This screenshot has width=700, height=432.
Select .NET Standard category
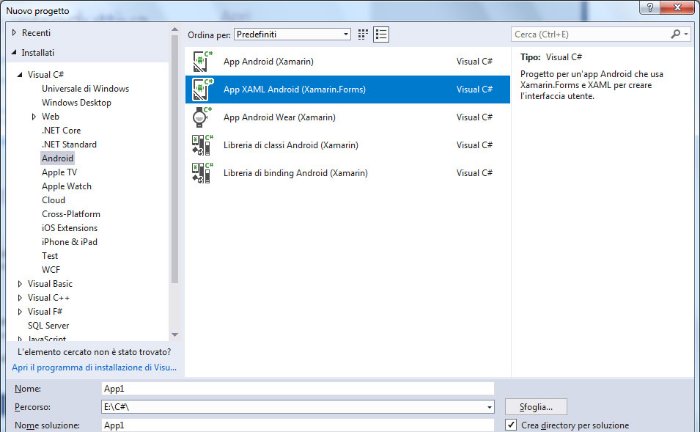click(69, 144)
